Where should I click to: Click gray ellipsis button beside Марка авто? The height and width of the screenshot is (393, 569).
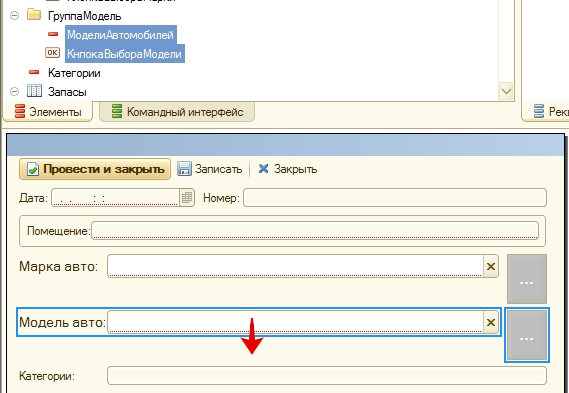[527, 279]
